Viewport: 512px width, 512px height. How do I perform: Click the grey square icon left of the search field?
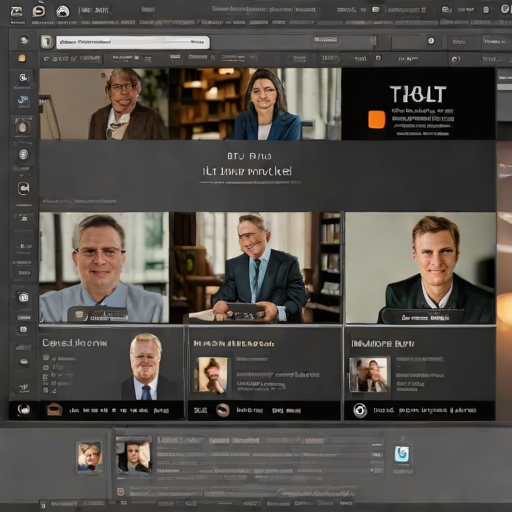pos(47,42)
